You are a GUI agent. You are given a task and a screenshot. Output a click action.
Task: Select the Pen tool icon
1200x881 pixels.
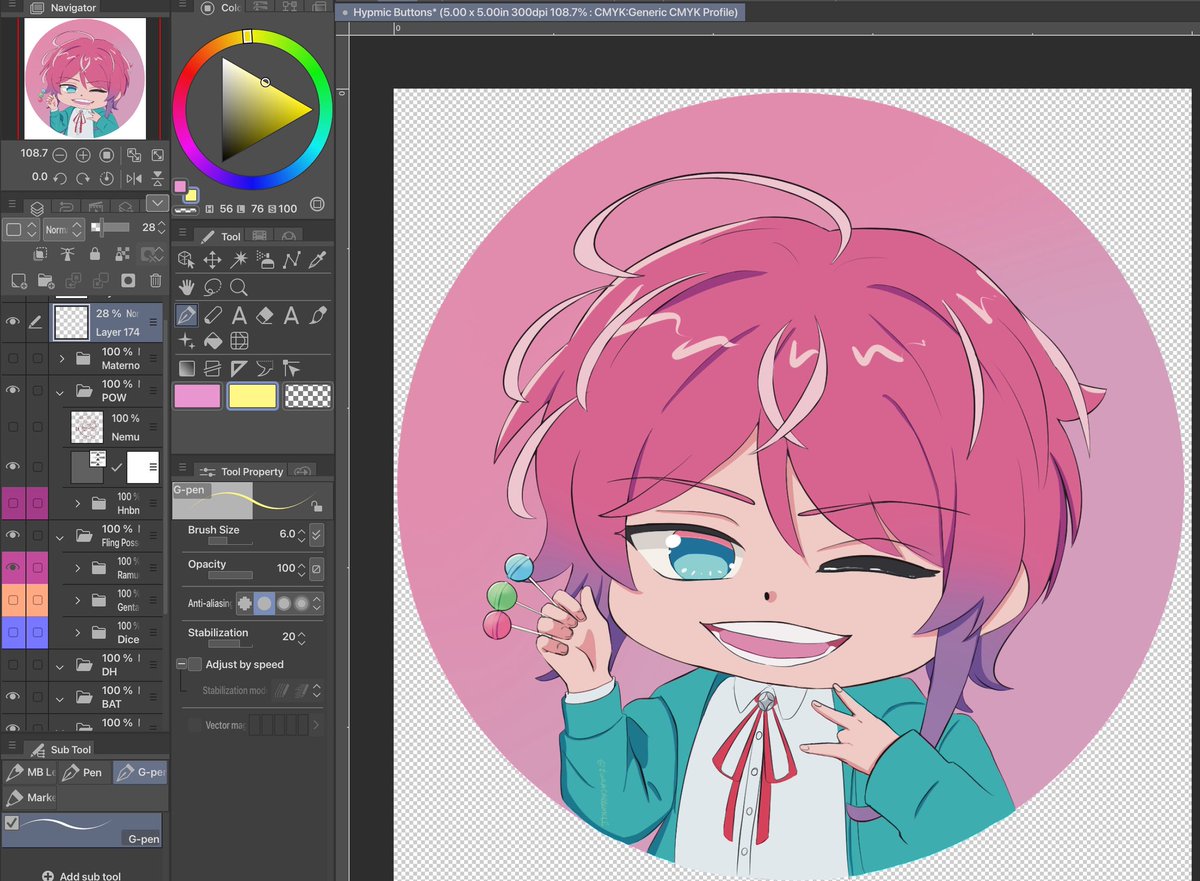tap(186, 316)
